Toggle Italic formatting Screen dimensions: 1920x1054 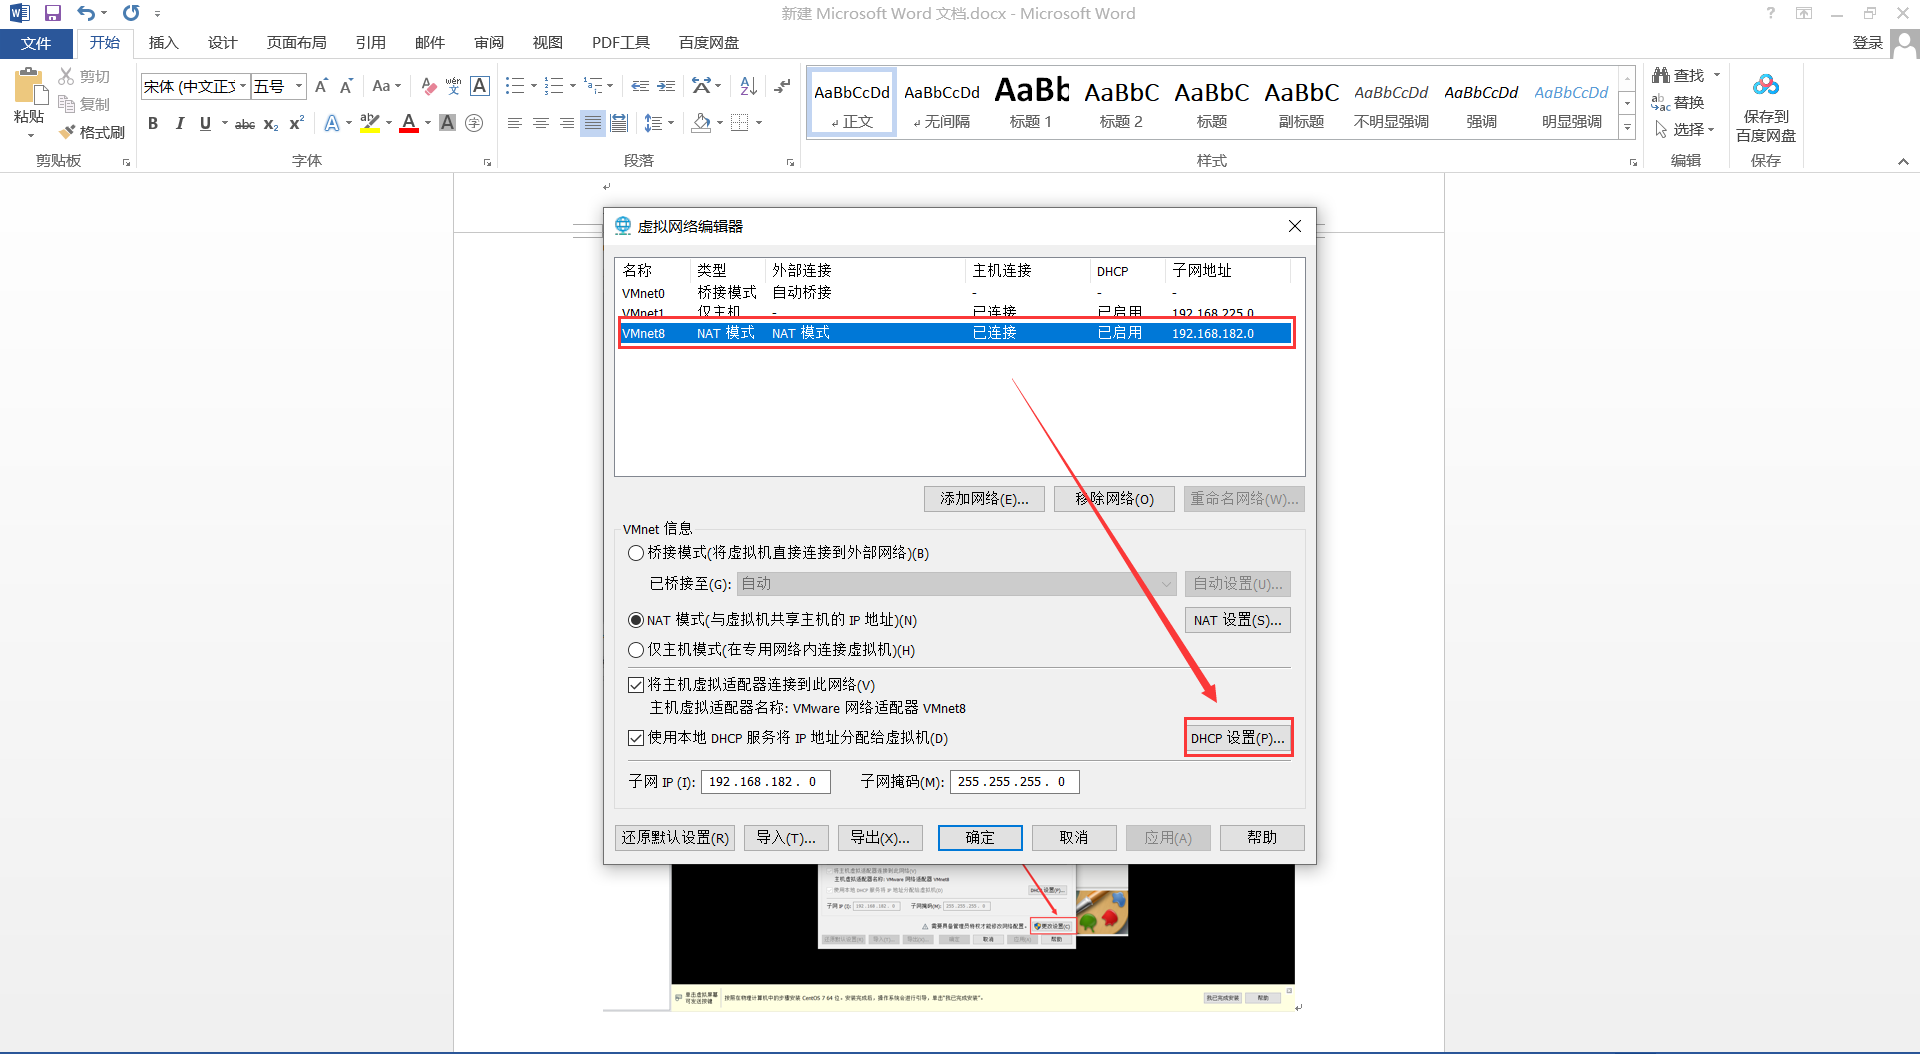pos(179,123)
